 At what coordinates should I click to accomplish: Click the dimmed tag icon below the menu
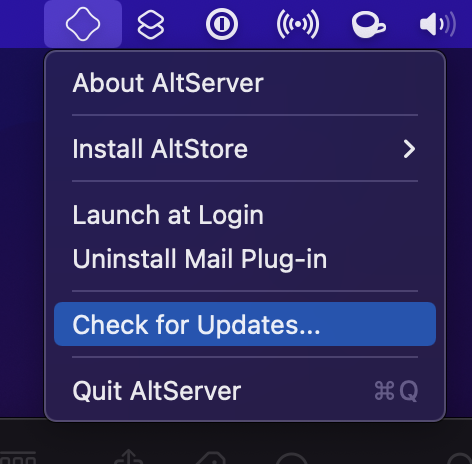point(211,458)
